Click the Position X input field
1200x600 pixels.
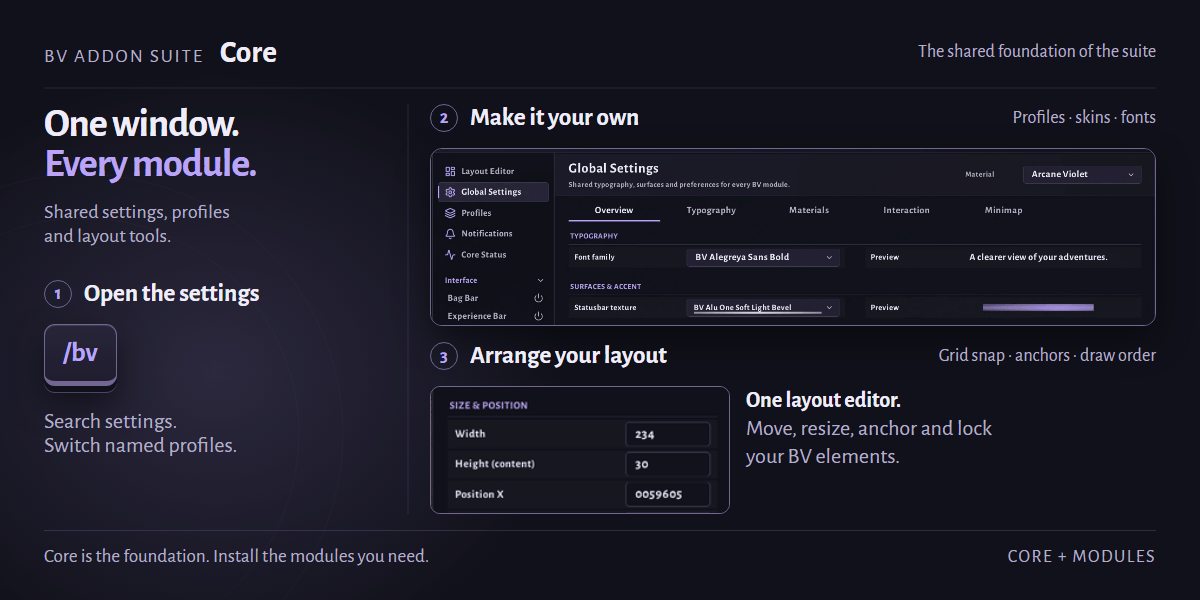(668, 494)
